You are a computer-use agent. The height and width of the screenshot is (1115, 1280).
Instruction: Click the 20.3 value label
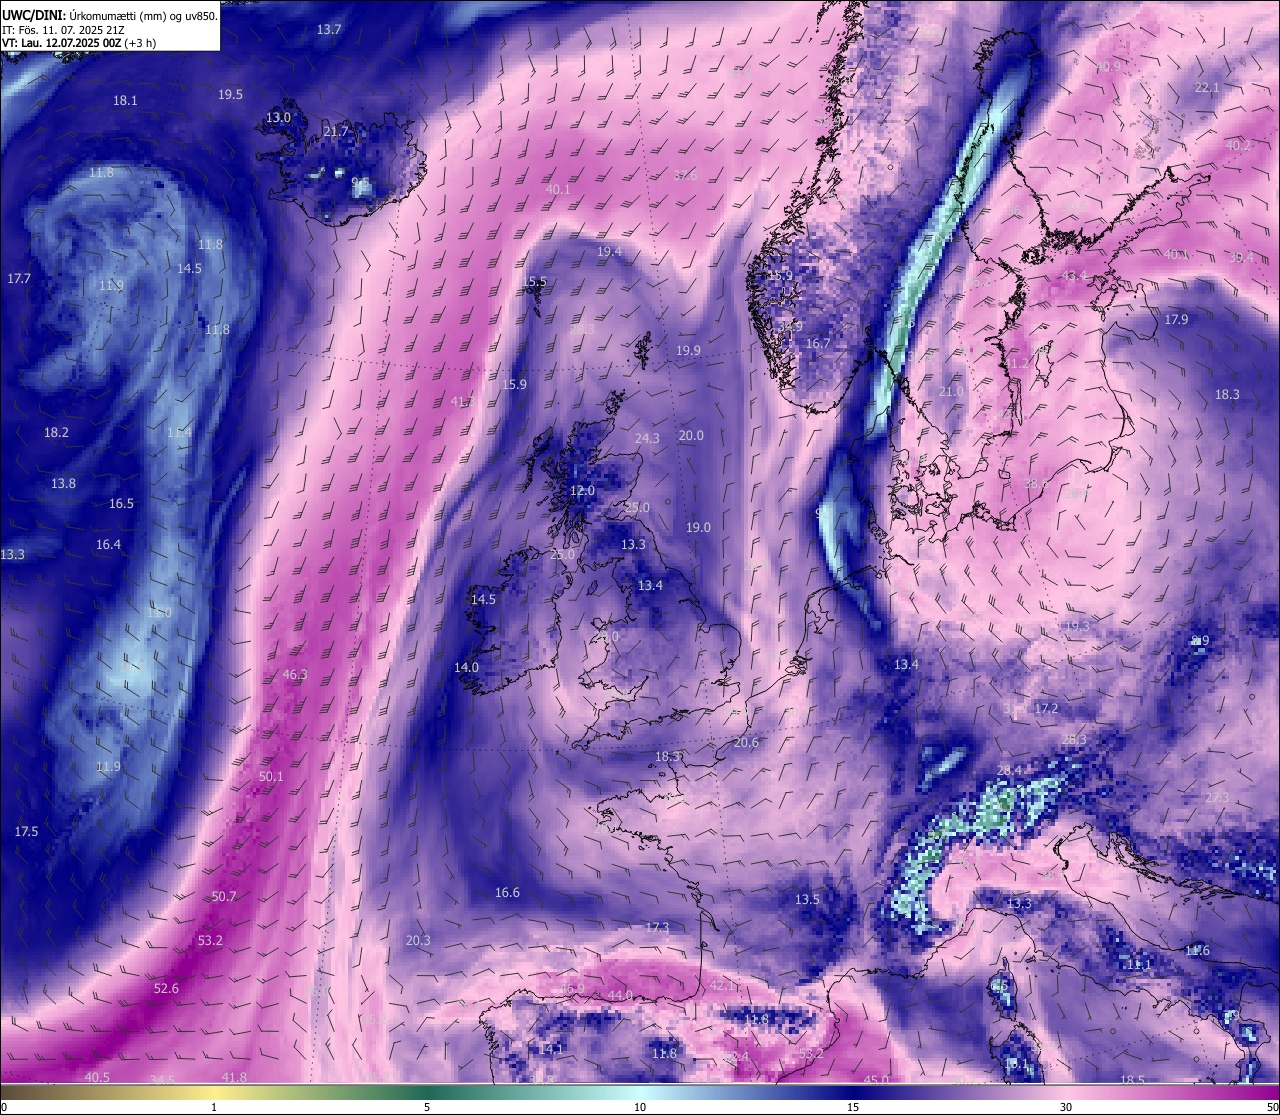click(418, 941)
